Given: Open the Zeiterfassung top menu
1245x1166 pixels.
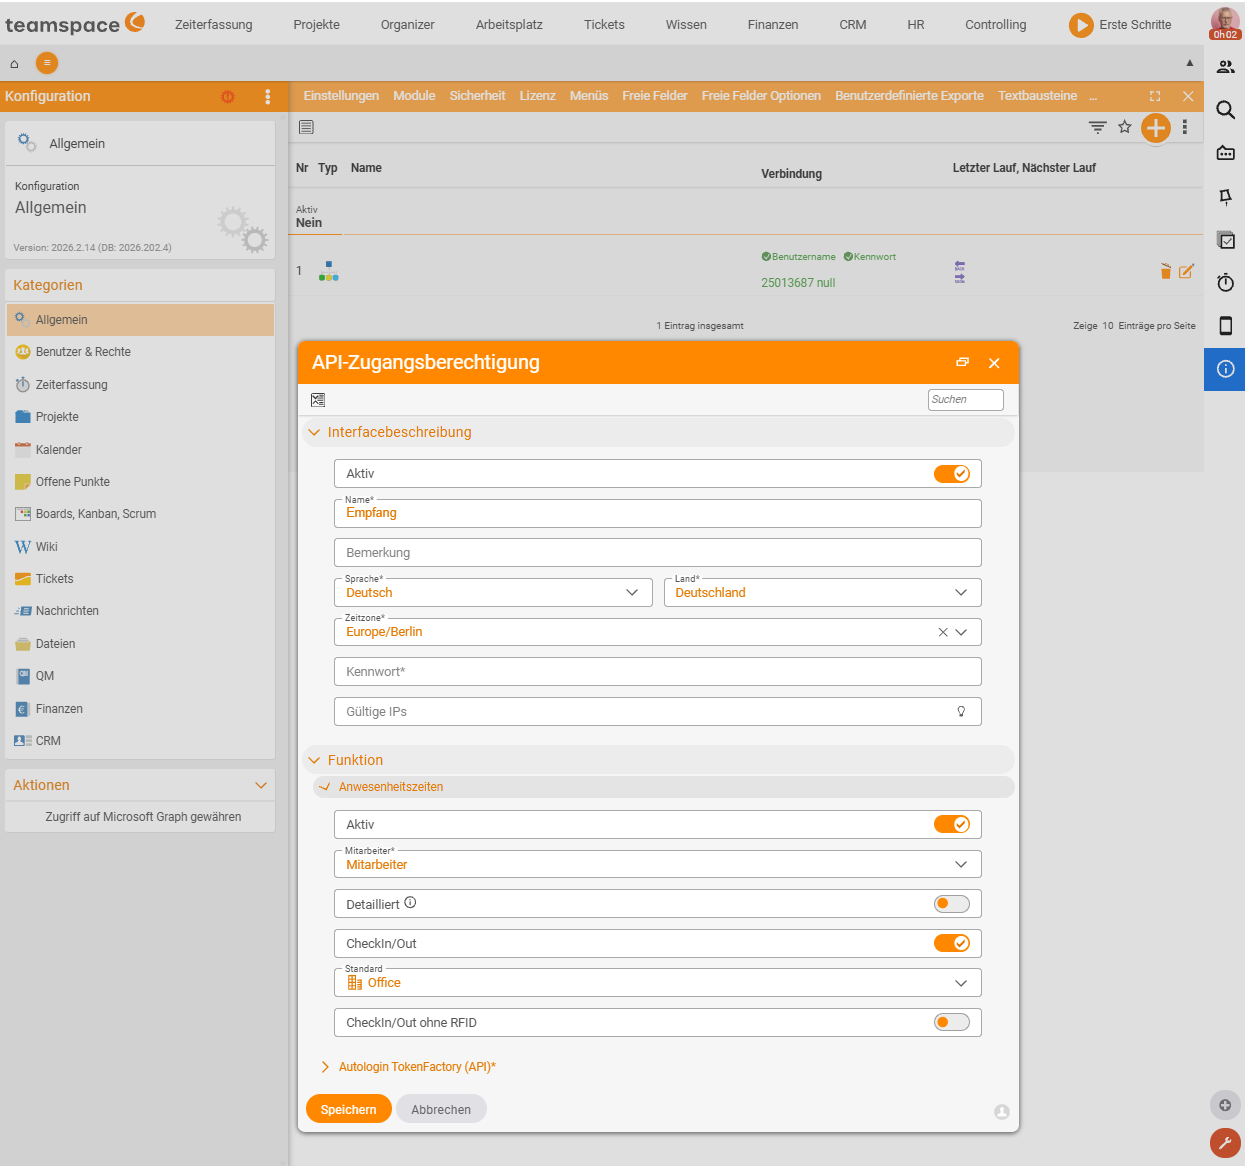Looking at the screenshot, I should (x=214, y=24).
